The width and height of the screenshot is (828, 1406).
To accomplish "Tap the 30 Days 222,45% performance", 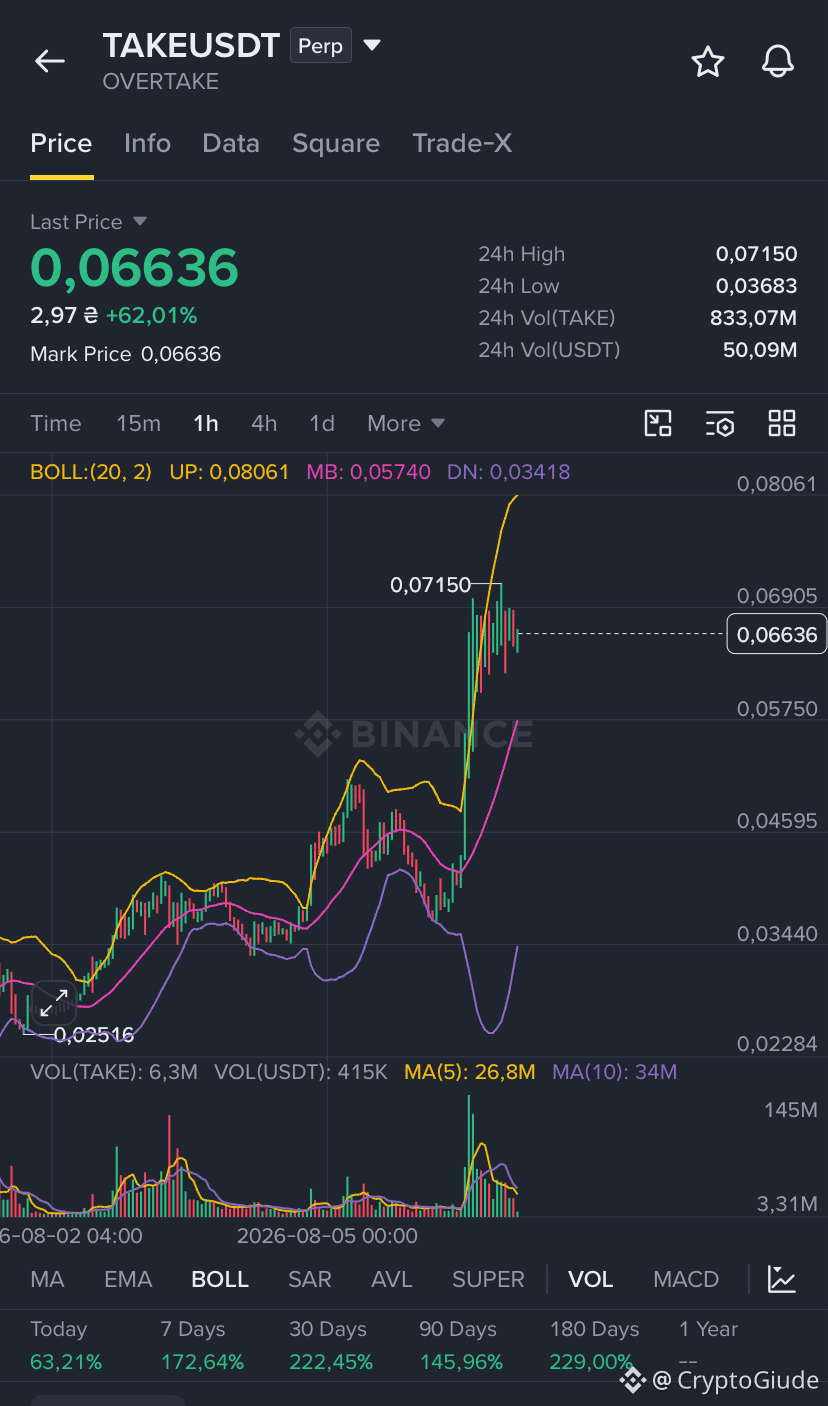I will (x=331, y=1345).
